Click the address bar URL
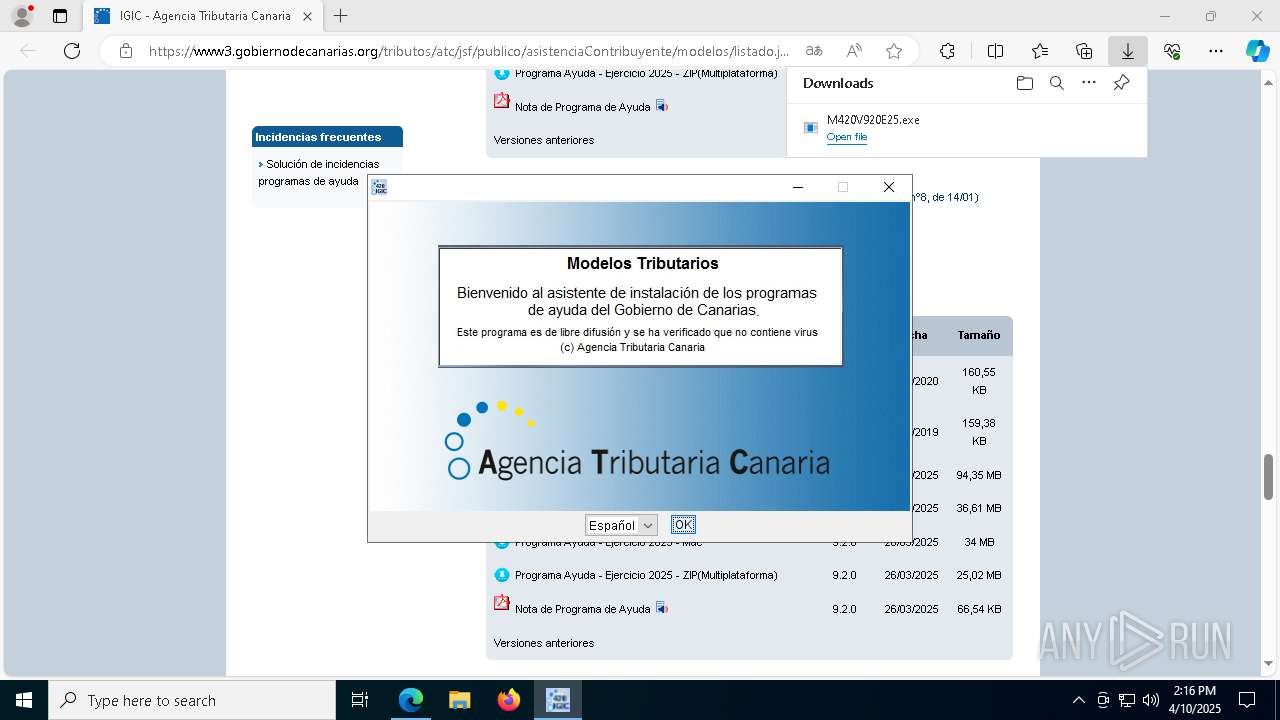The image size is (1280, 720). coord(469,51)
